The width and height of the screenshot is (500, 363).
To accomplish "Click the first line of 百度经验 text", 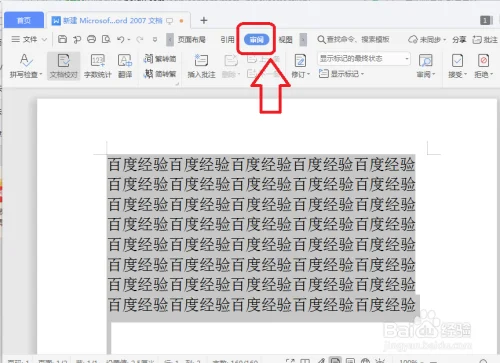I will (261, 164).
